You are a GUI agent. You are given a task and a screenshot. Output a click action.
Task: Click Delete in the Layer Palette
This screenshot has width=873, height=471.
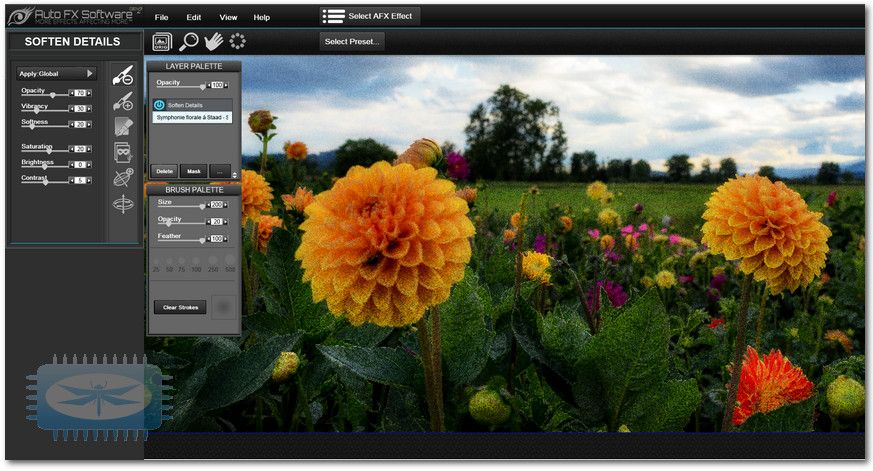(x=164, y=171)
